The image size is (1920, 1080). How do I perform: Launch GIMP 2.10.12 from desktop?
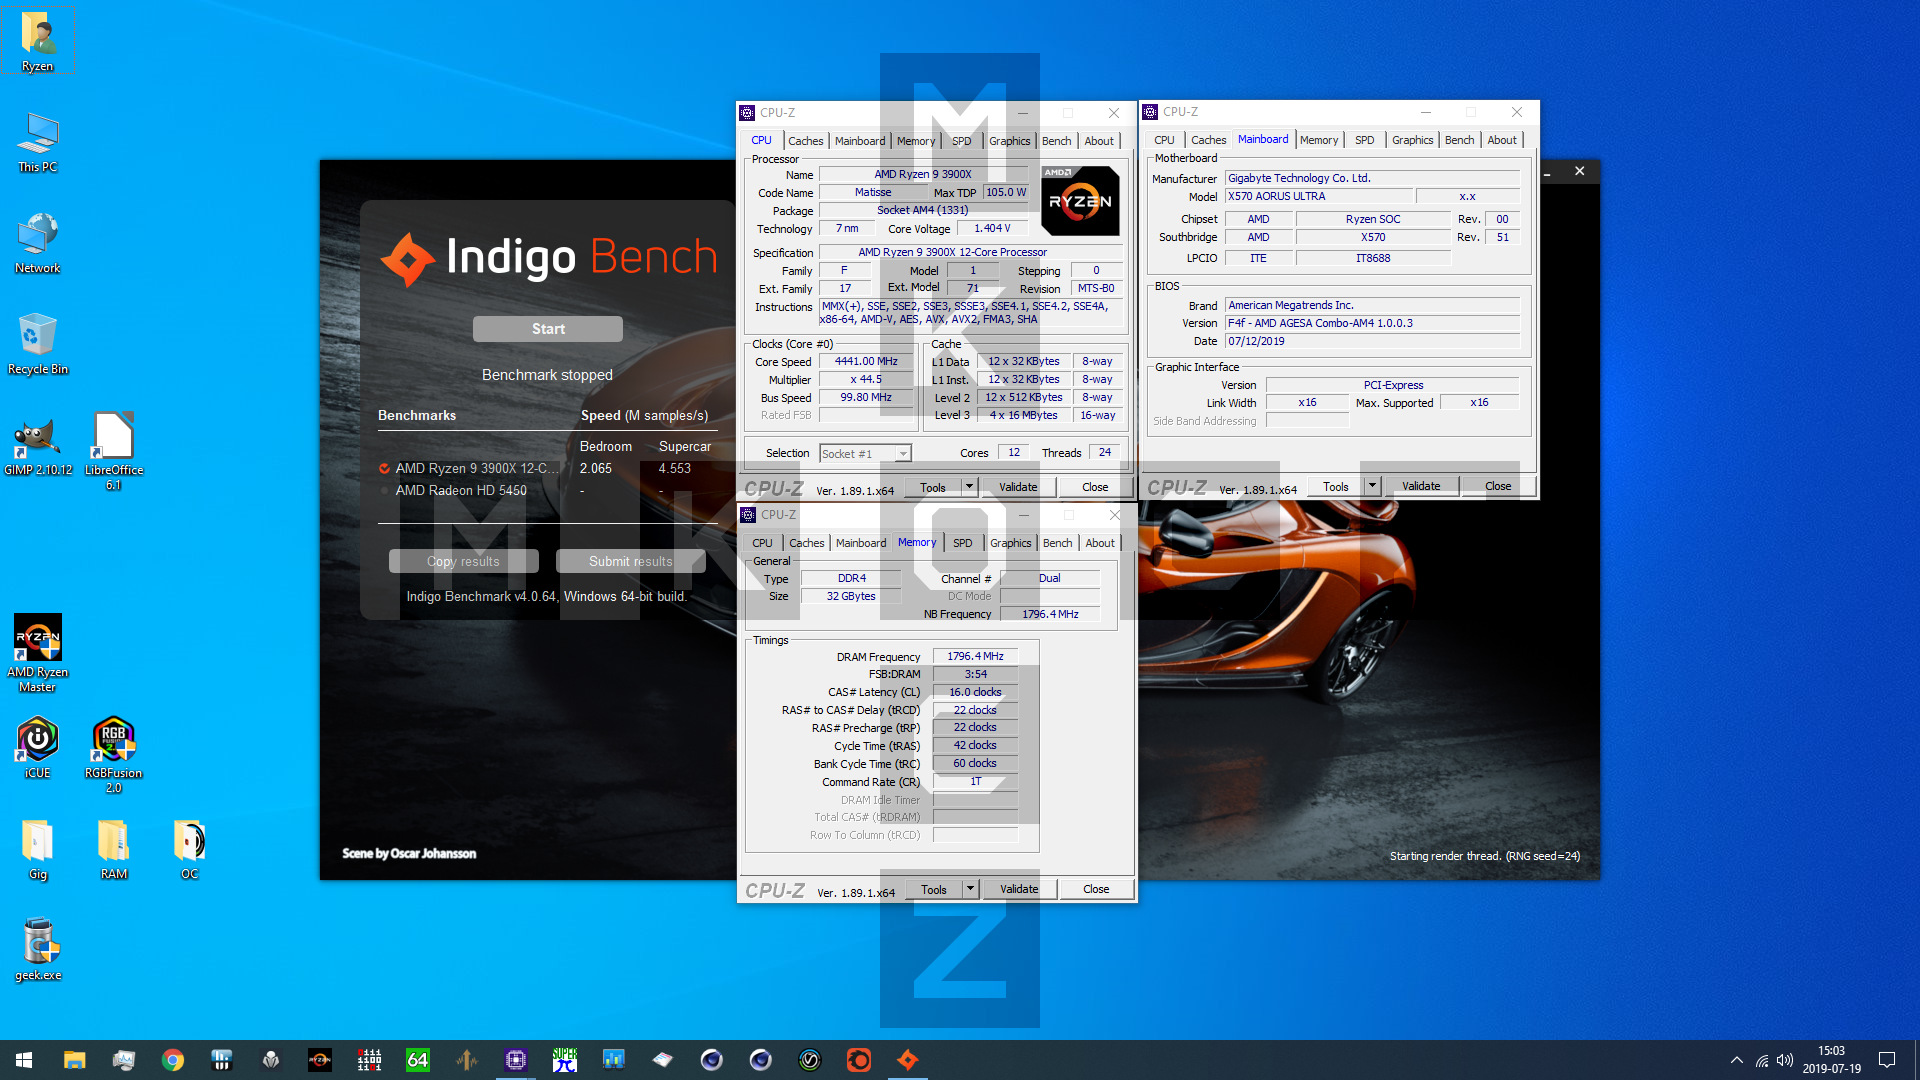38,446
